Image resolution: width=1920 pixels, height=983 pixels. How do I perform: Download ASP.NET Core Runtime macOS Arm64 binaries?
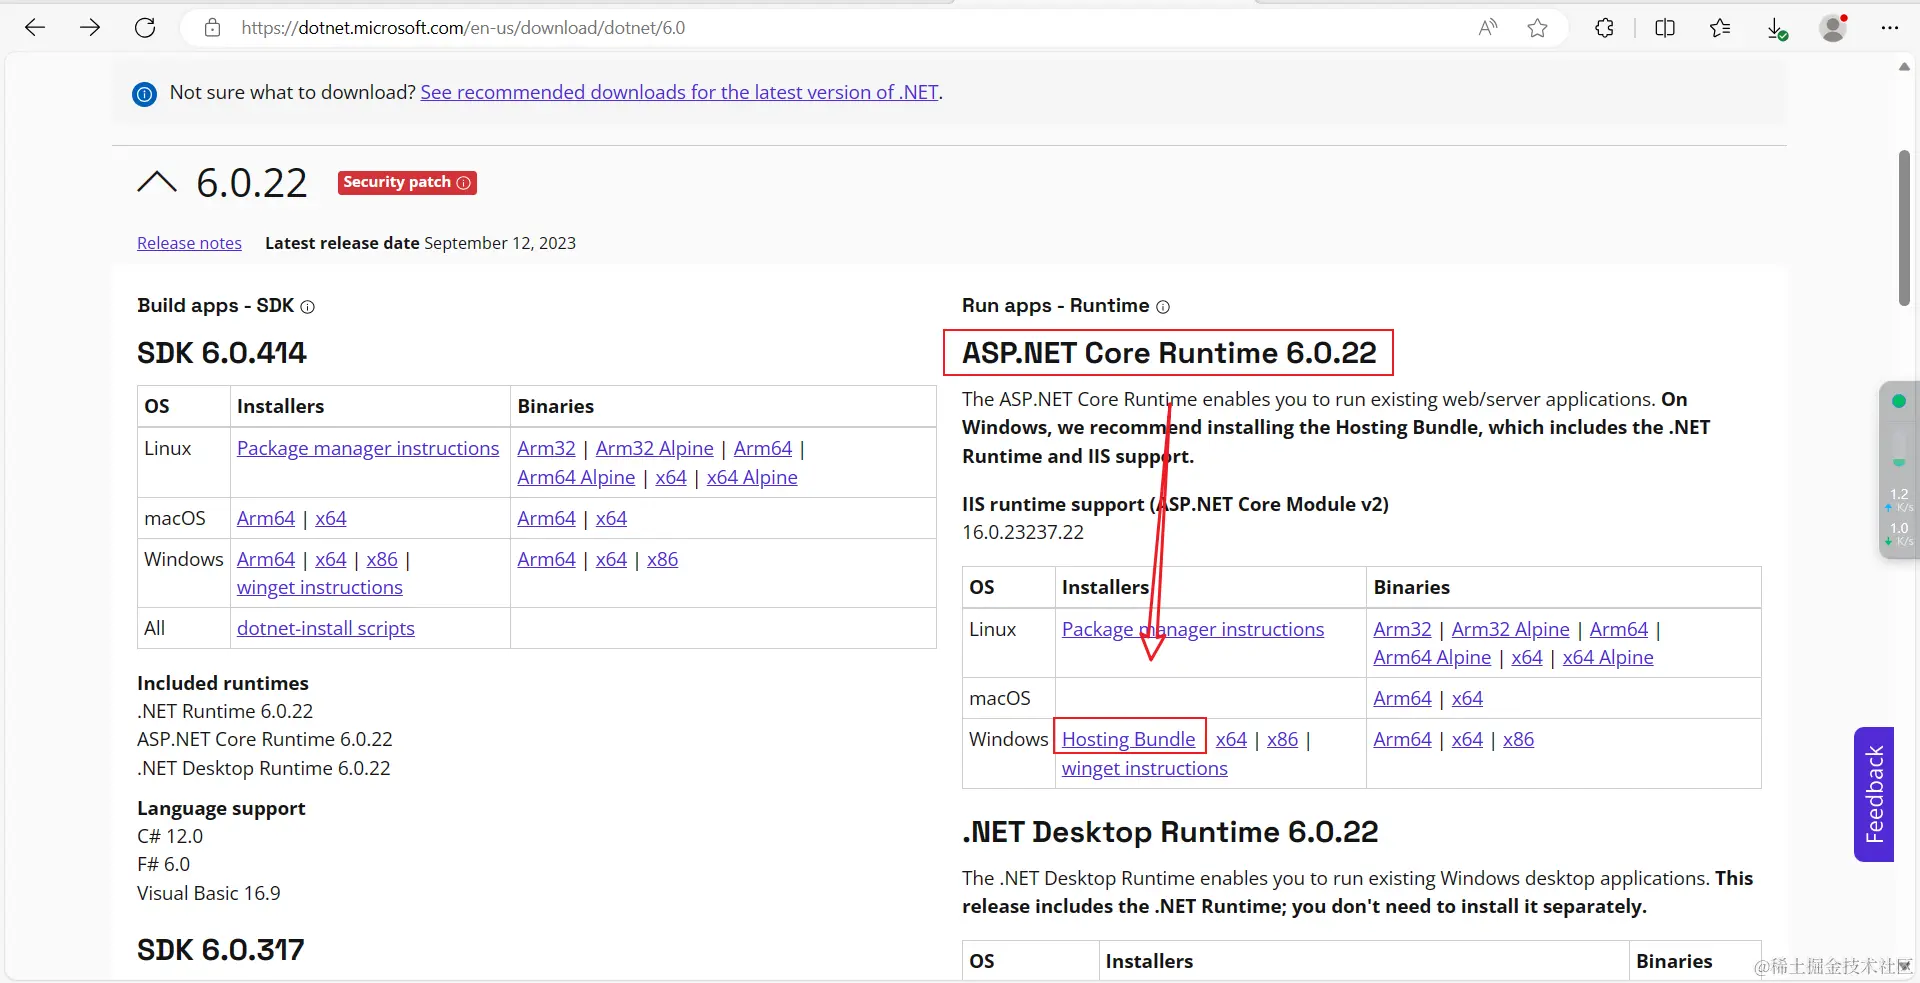pos(1402,698)
